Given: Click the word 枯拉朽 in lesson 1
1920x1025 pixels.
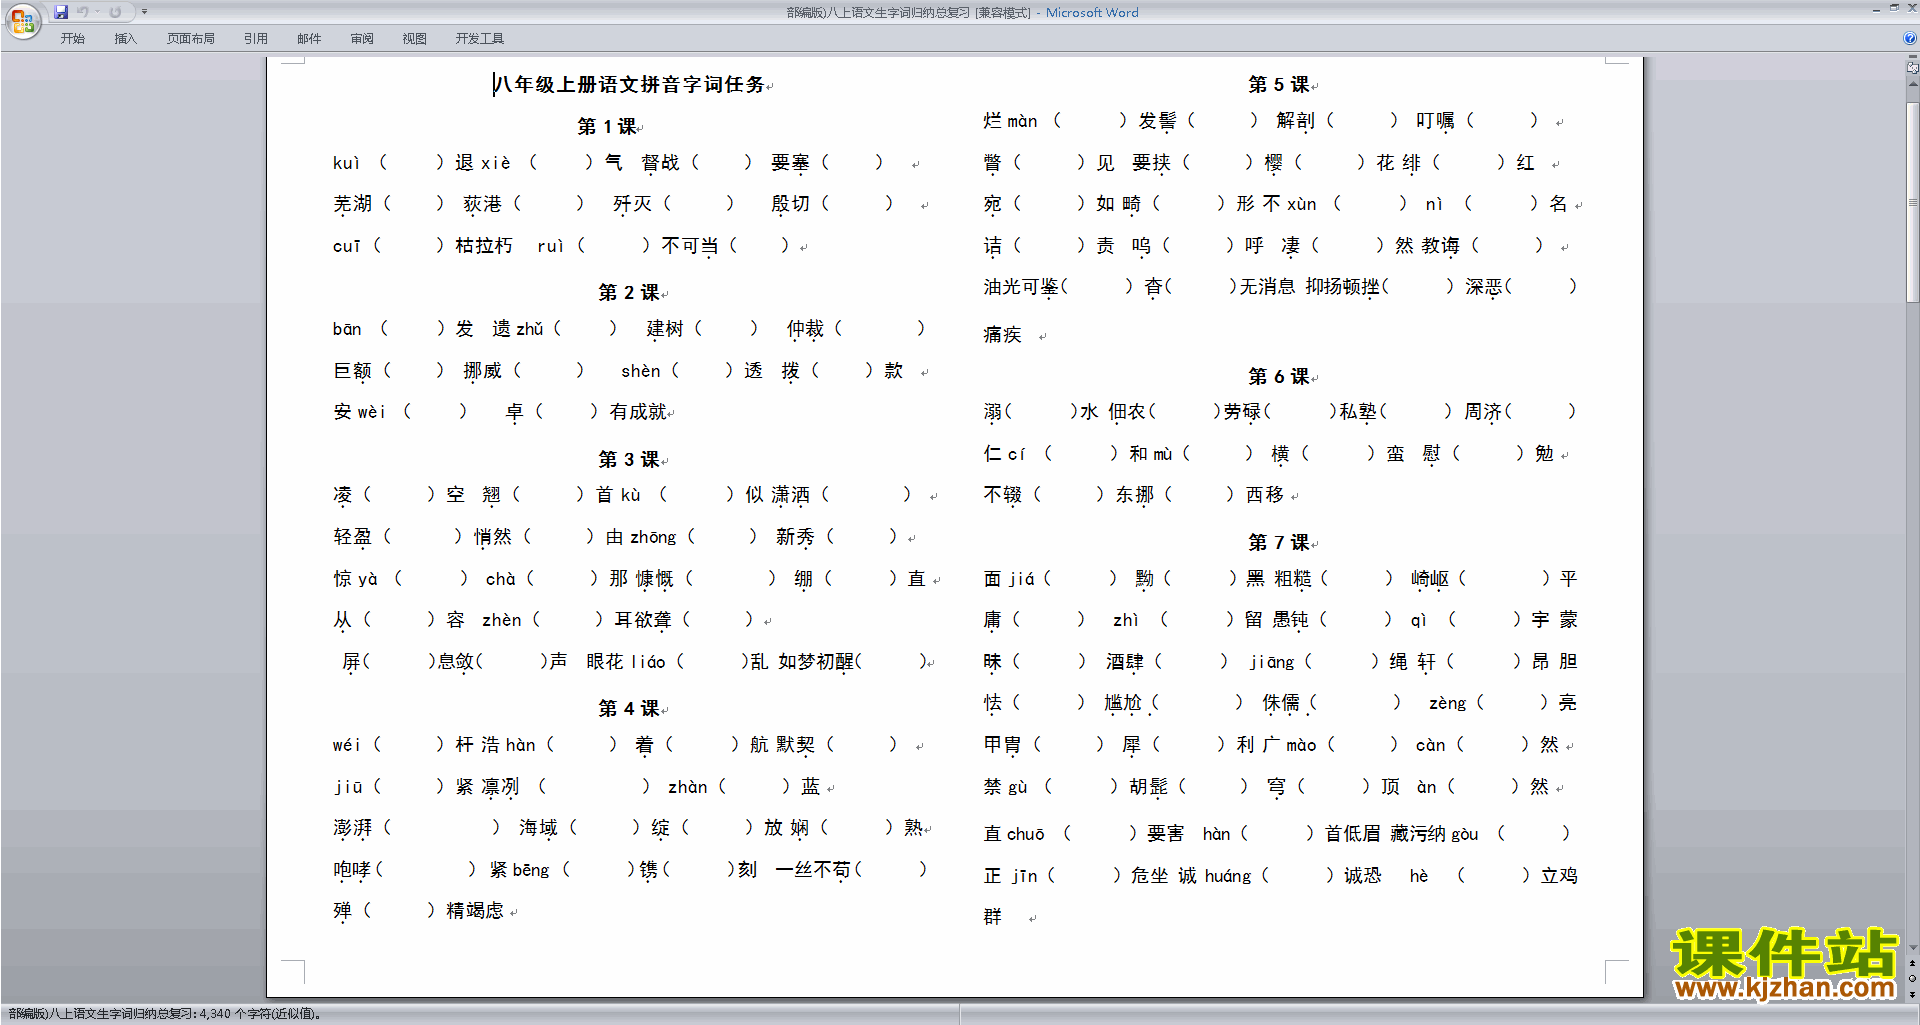Looking at the screenshot, I should pos(484,246).
